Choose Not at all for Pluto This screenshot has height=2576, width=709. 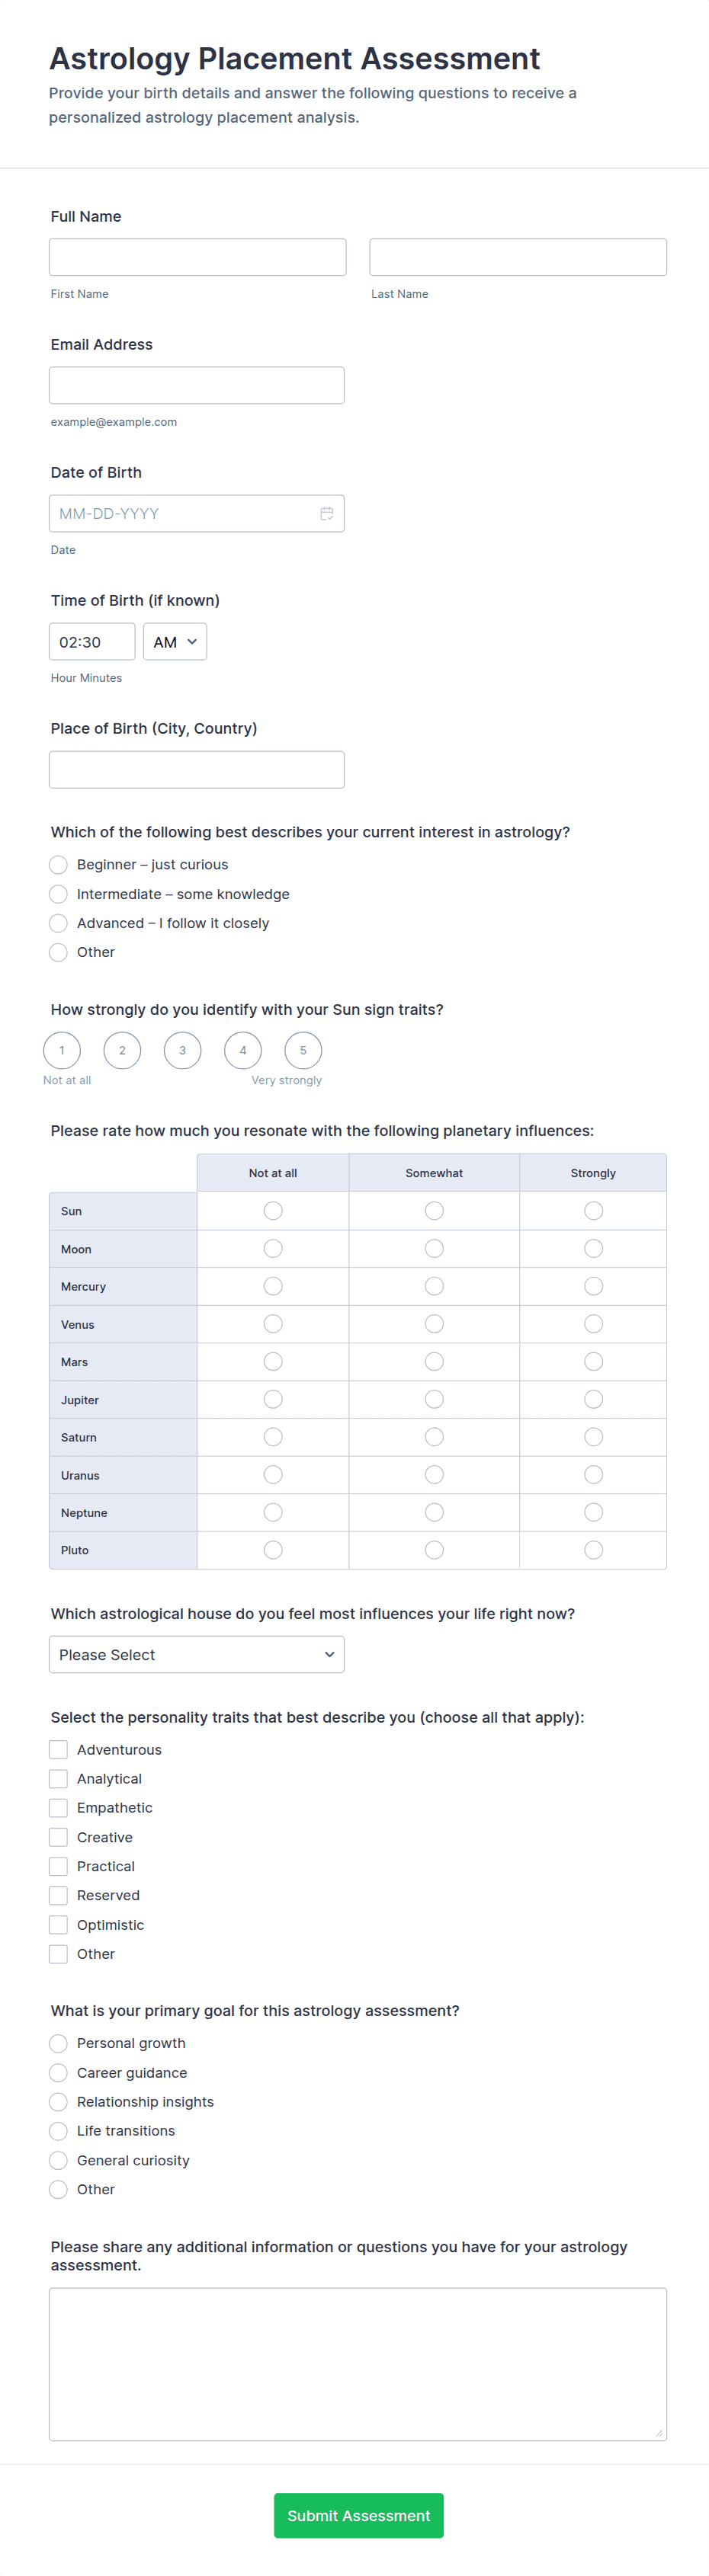click(273, 1550)
